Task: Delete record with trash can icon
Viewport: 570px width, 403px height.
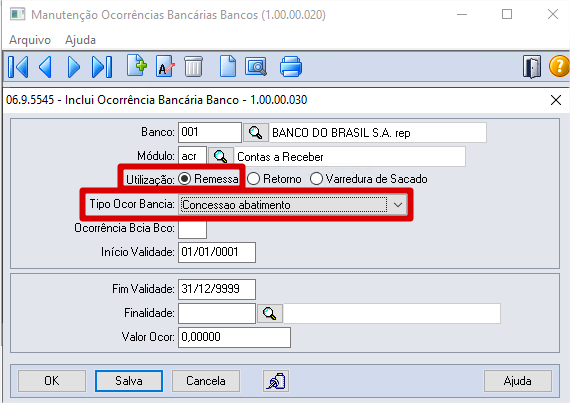Action: (193, 67)
